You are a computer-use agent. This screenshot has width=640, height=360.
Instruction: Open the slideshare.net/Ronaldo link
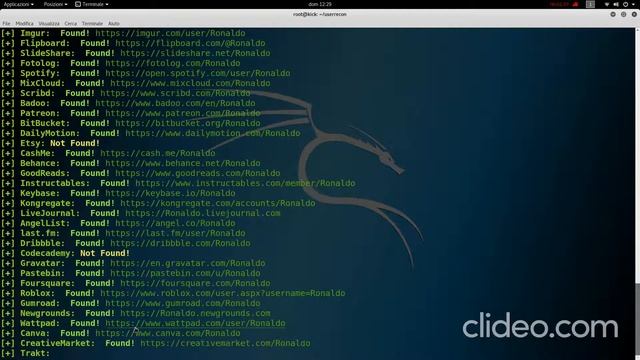coord(195,53)
